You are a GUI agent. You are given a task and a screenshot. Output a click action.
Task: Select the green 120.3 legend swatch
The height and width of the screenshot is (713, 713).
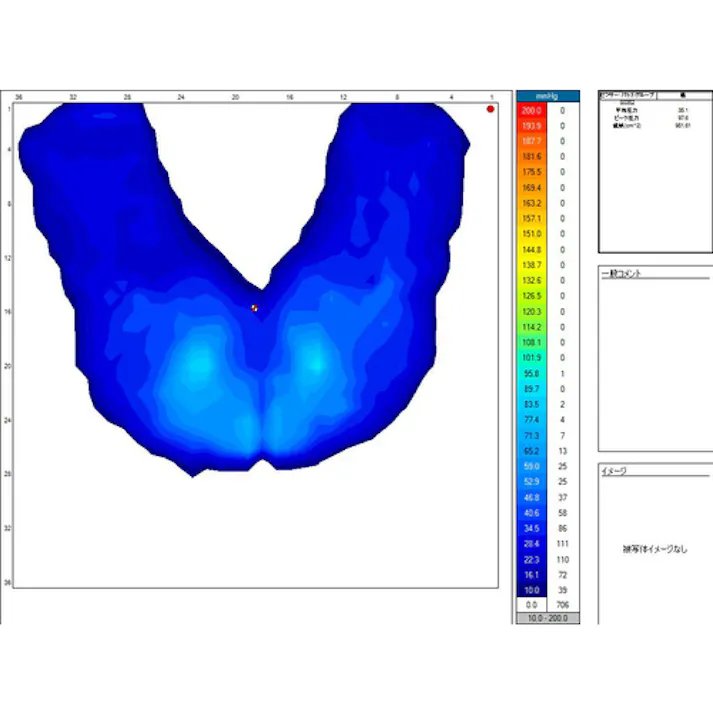click(x=531, y=311)
